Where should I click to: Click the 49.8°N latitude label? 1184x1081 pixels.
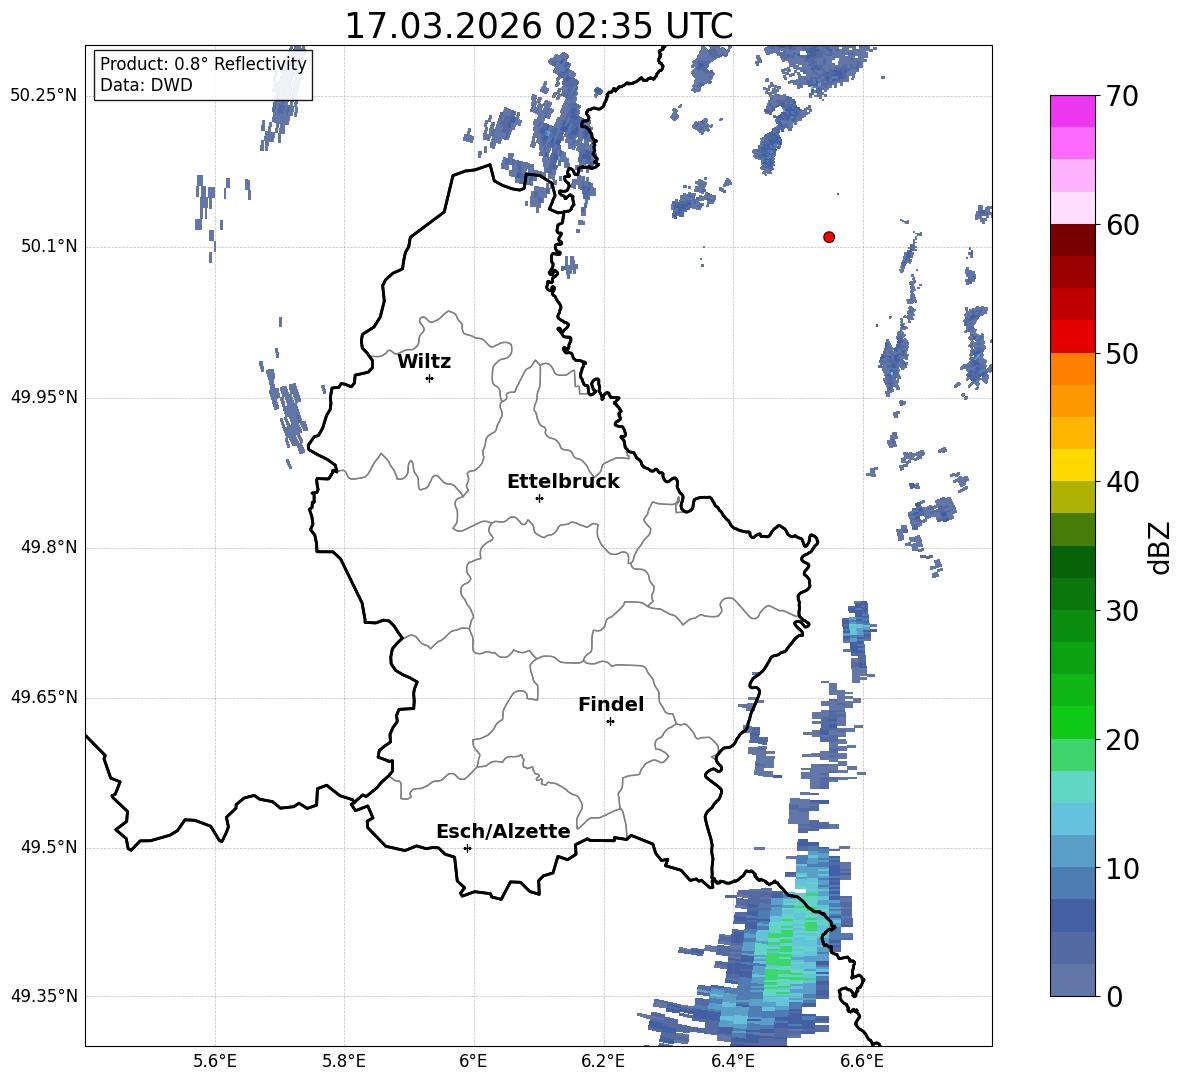tap(49, 547)
